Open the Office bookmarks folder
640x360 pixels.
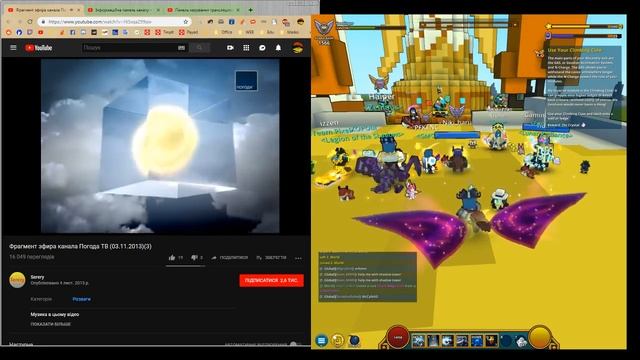(x=224, y=32)
